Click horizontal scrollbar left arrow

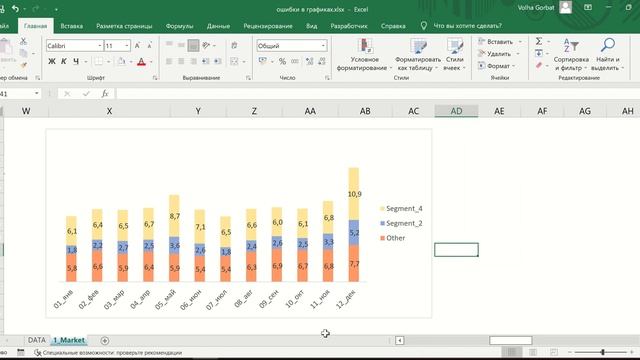pos(400,340)
